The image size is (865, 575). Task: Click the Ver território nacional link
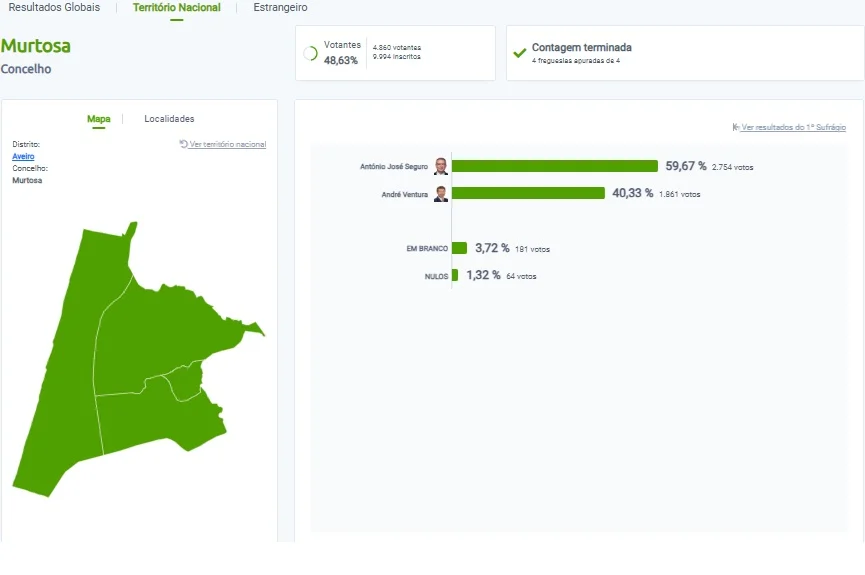coord(227,144)
